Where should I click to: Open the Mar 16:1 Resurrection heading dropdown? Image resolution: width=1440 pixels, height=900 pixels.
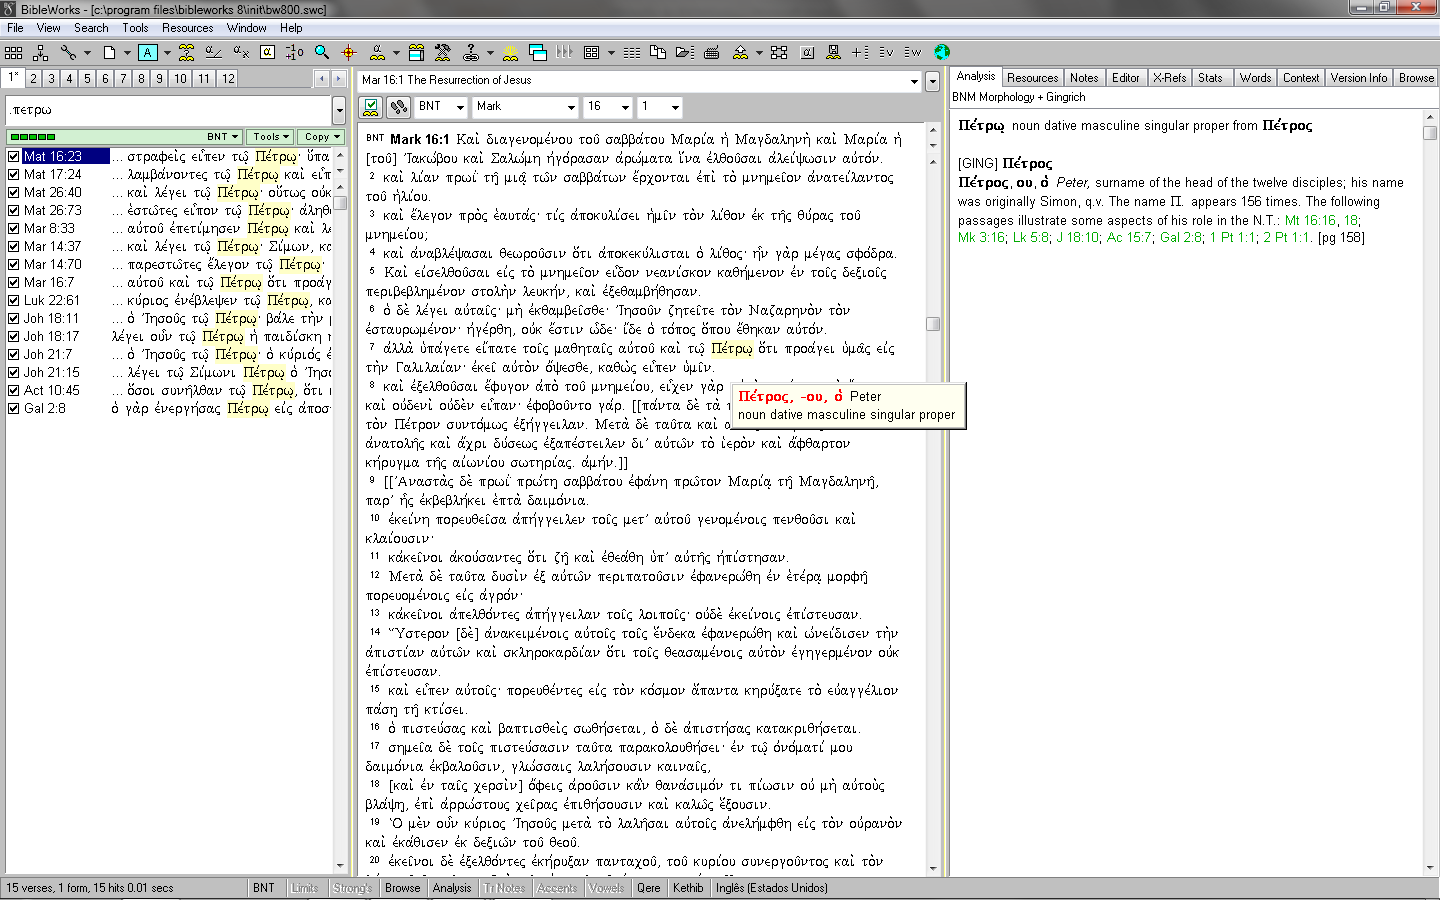pos(914,81)
